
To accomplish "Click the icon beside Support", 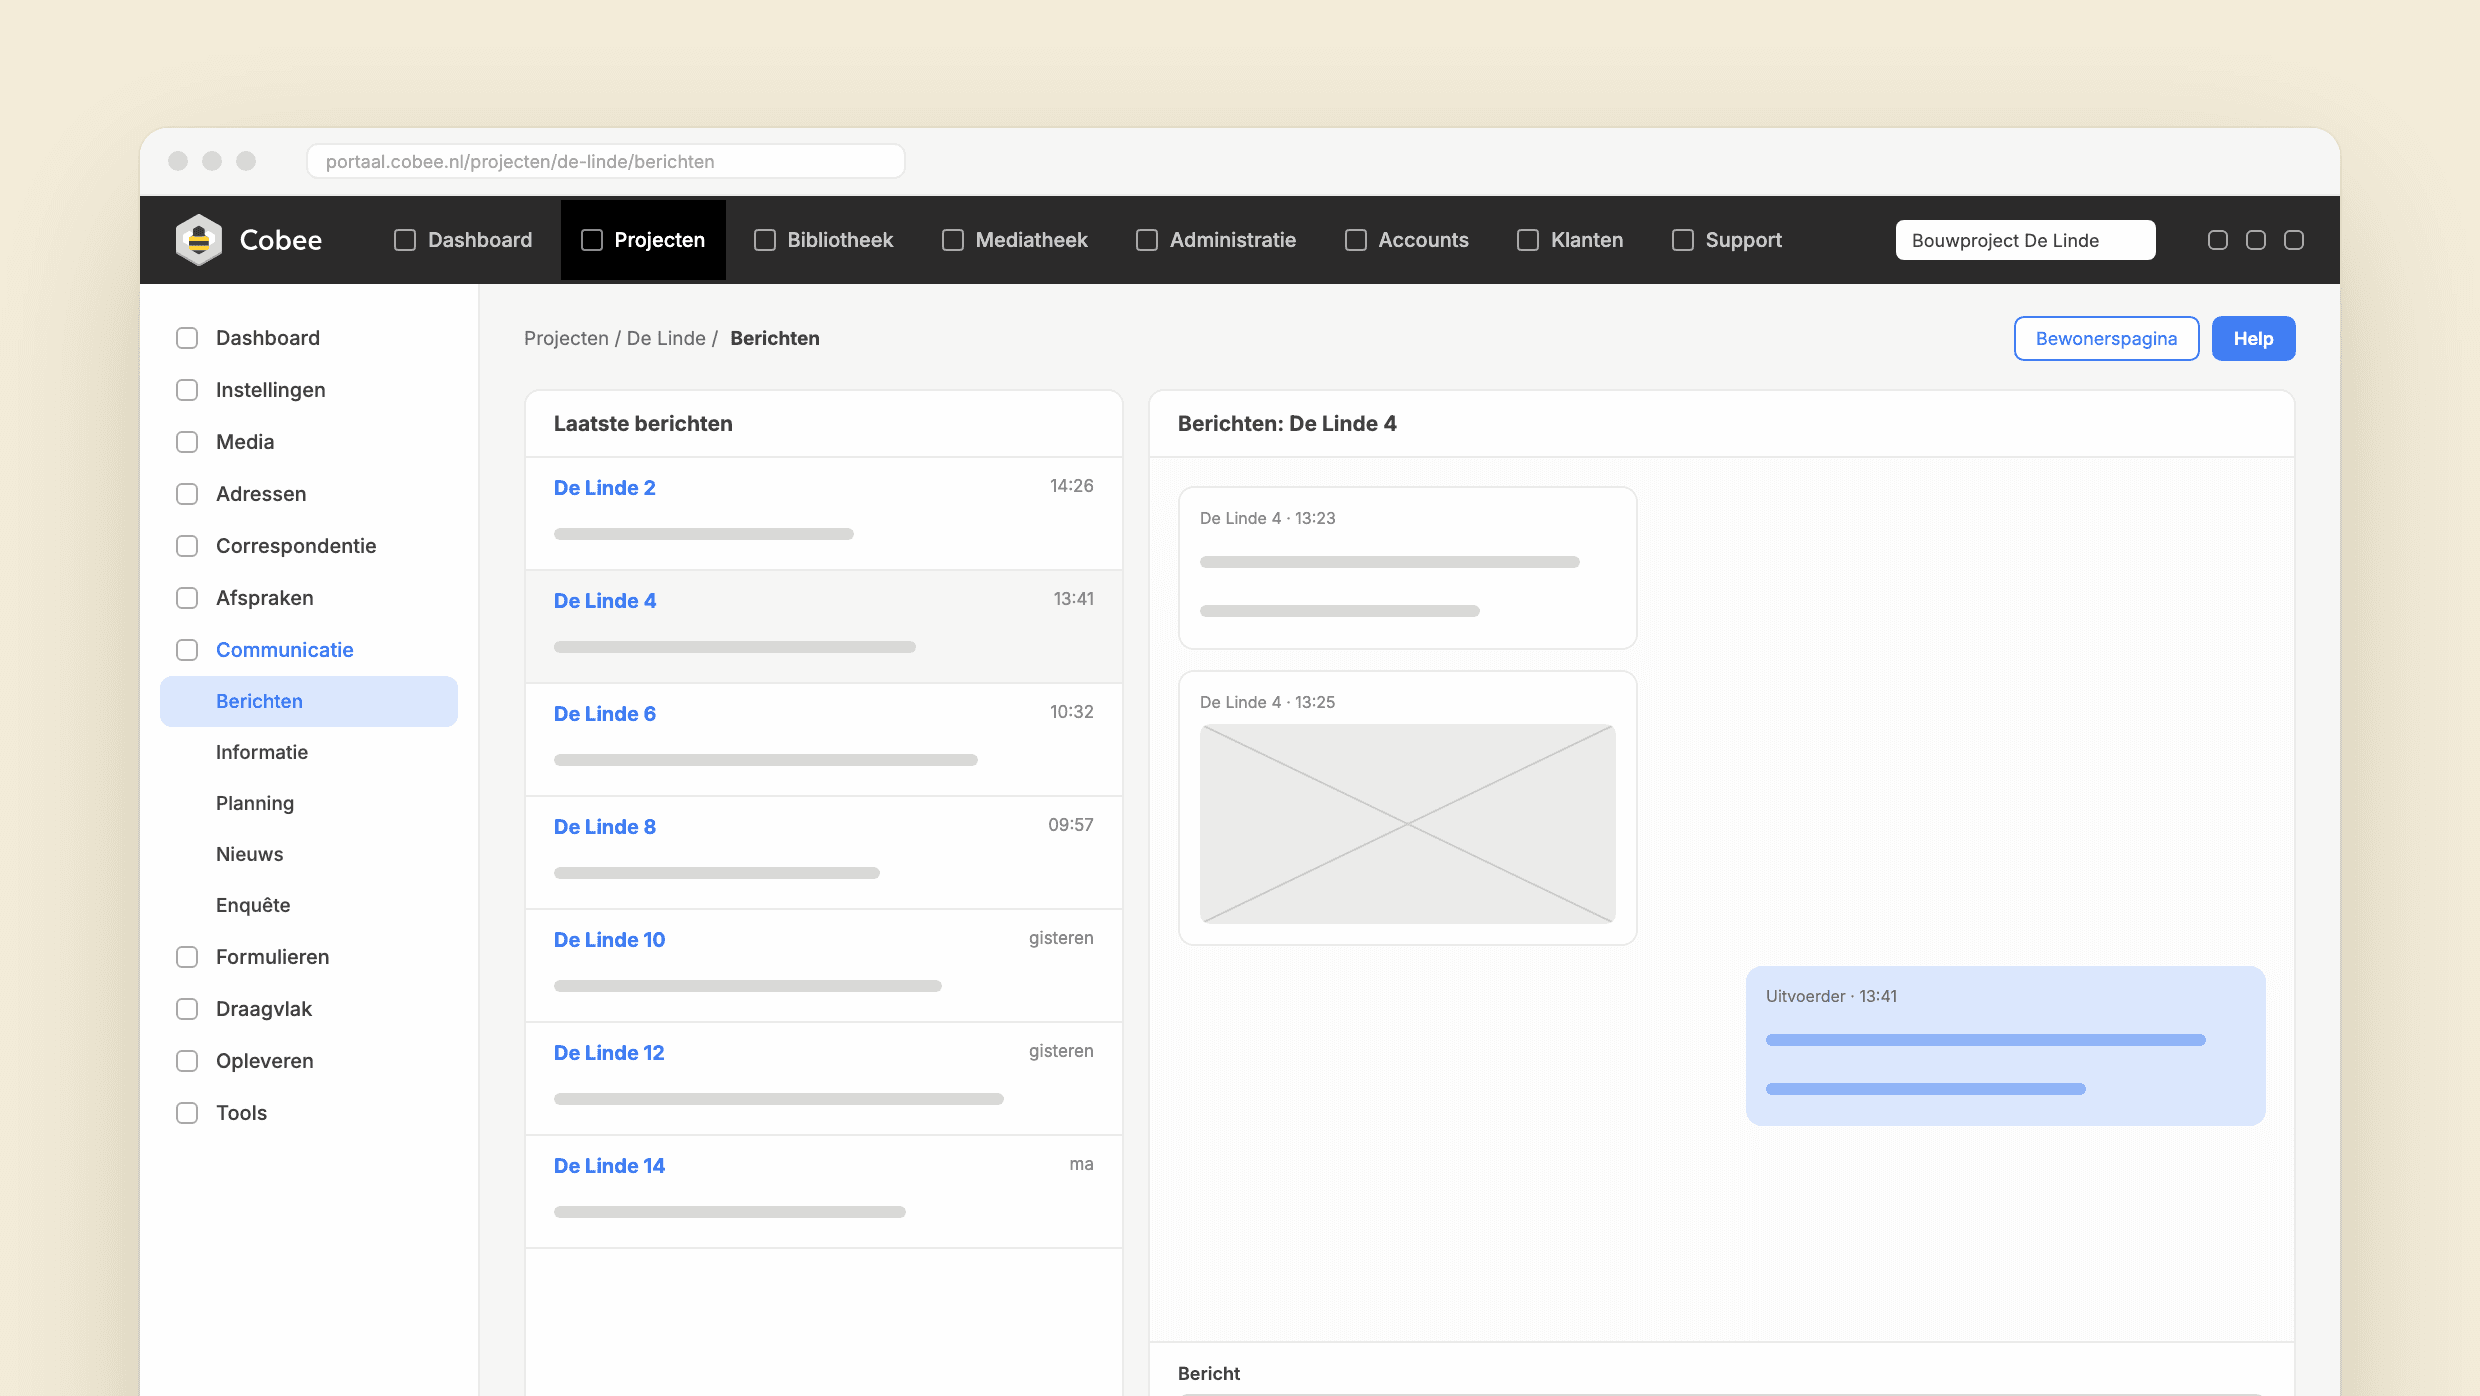I will point(1683,240).
